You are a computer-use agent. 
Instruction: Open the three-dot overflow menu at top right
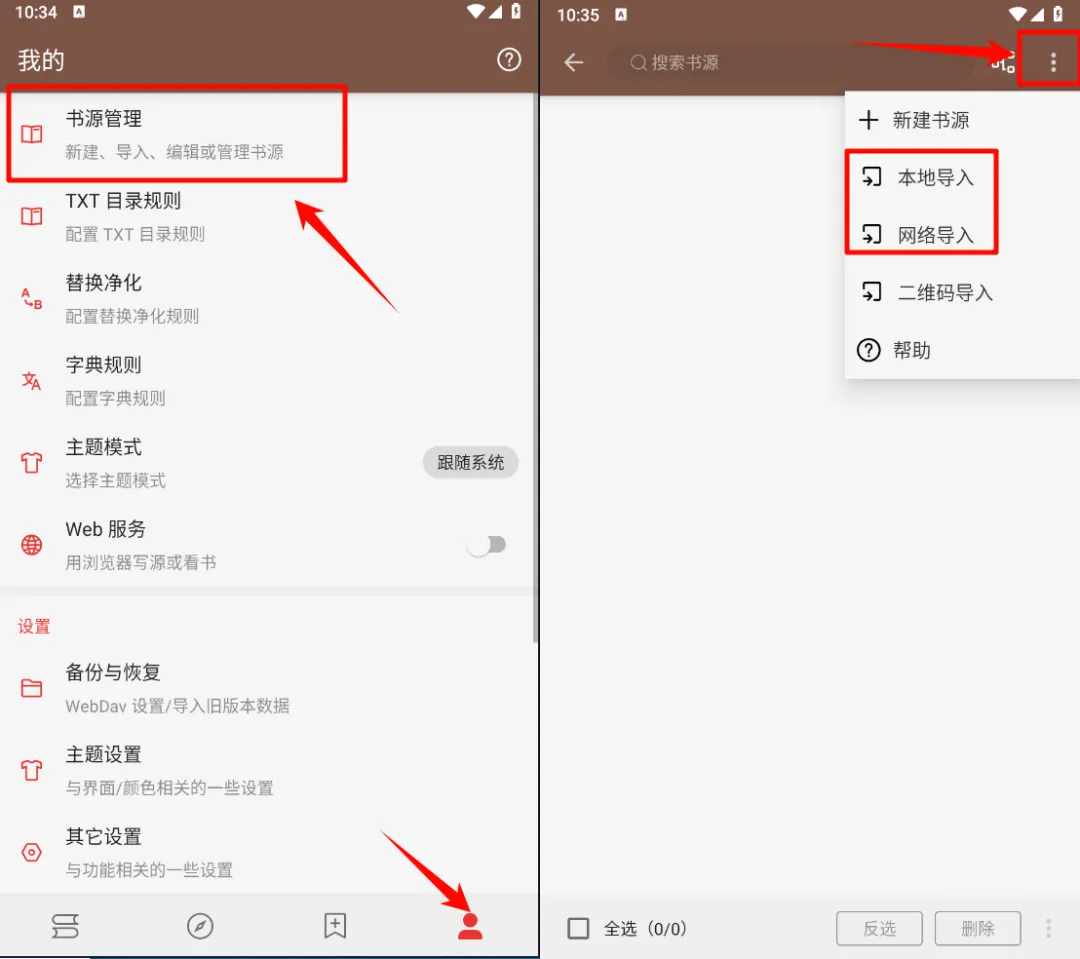pos(1052,63)
